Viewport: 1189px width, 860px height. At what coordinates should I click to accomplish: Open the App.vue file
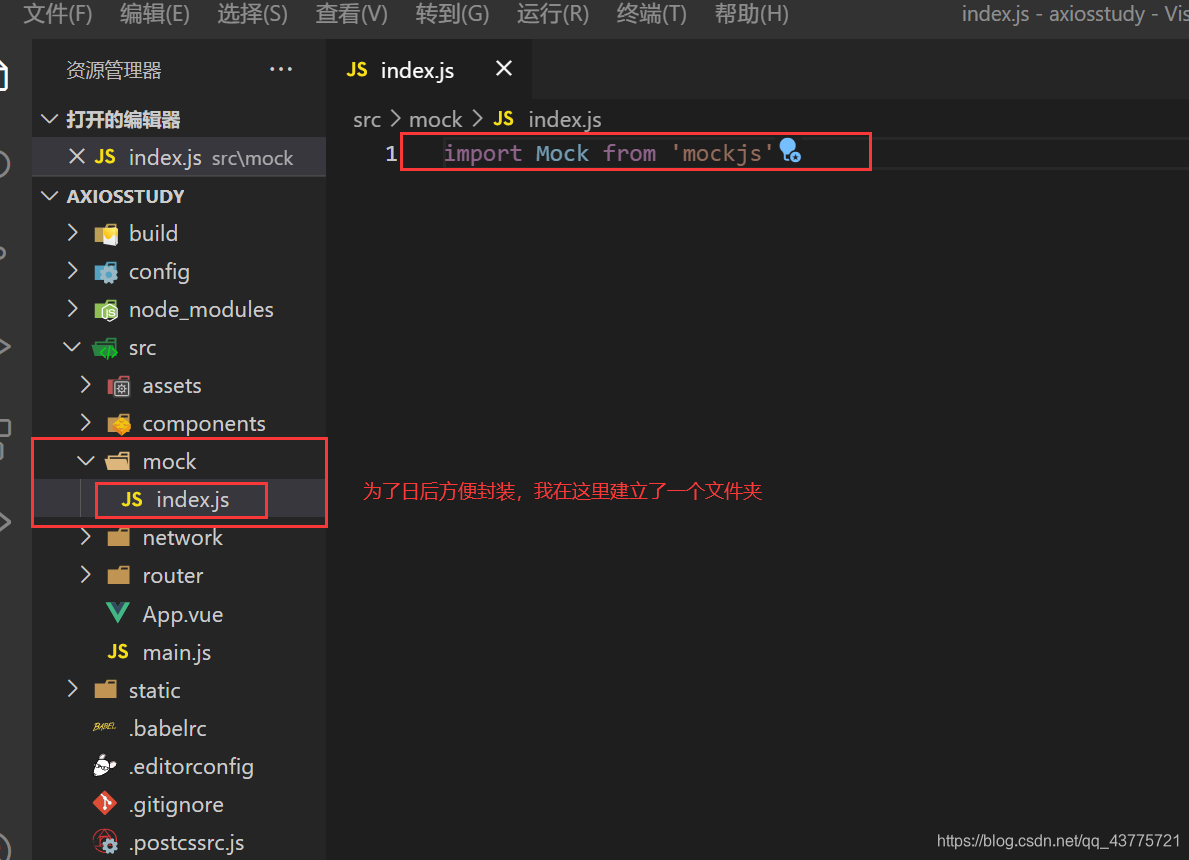[183, 614]
